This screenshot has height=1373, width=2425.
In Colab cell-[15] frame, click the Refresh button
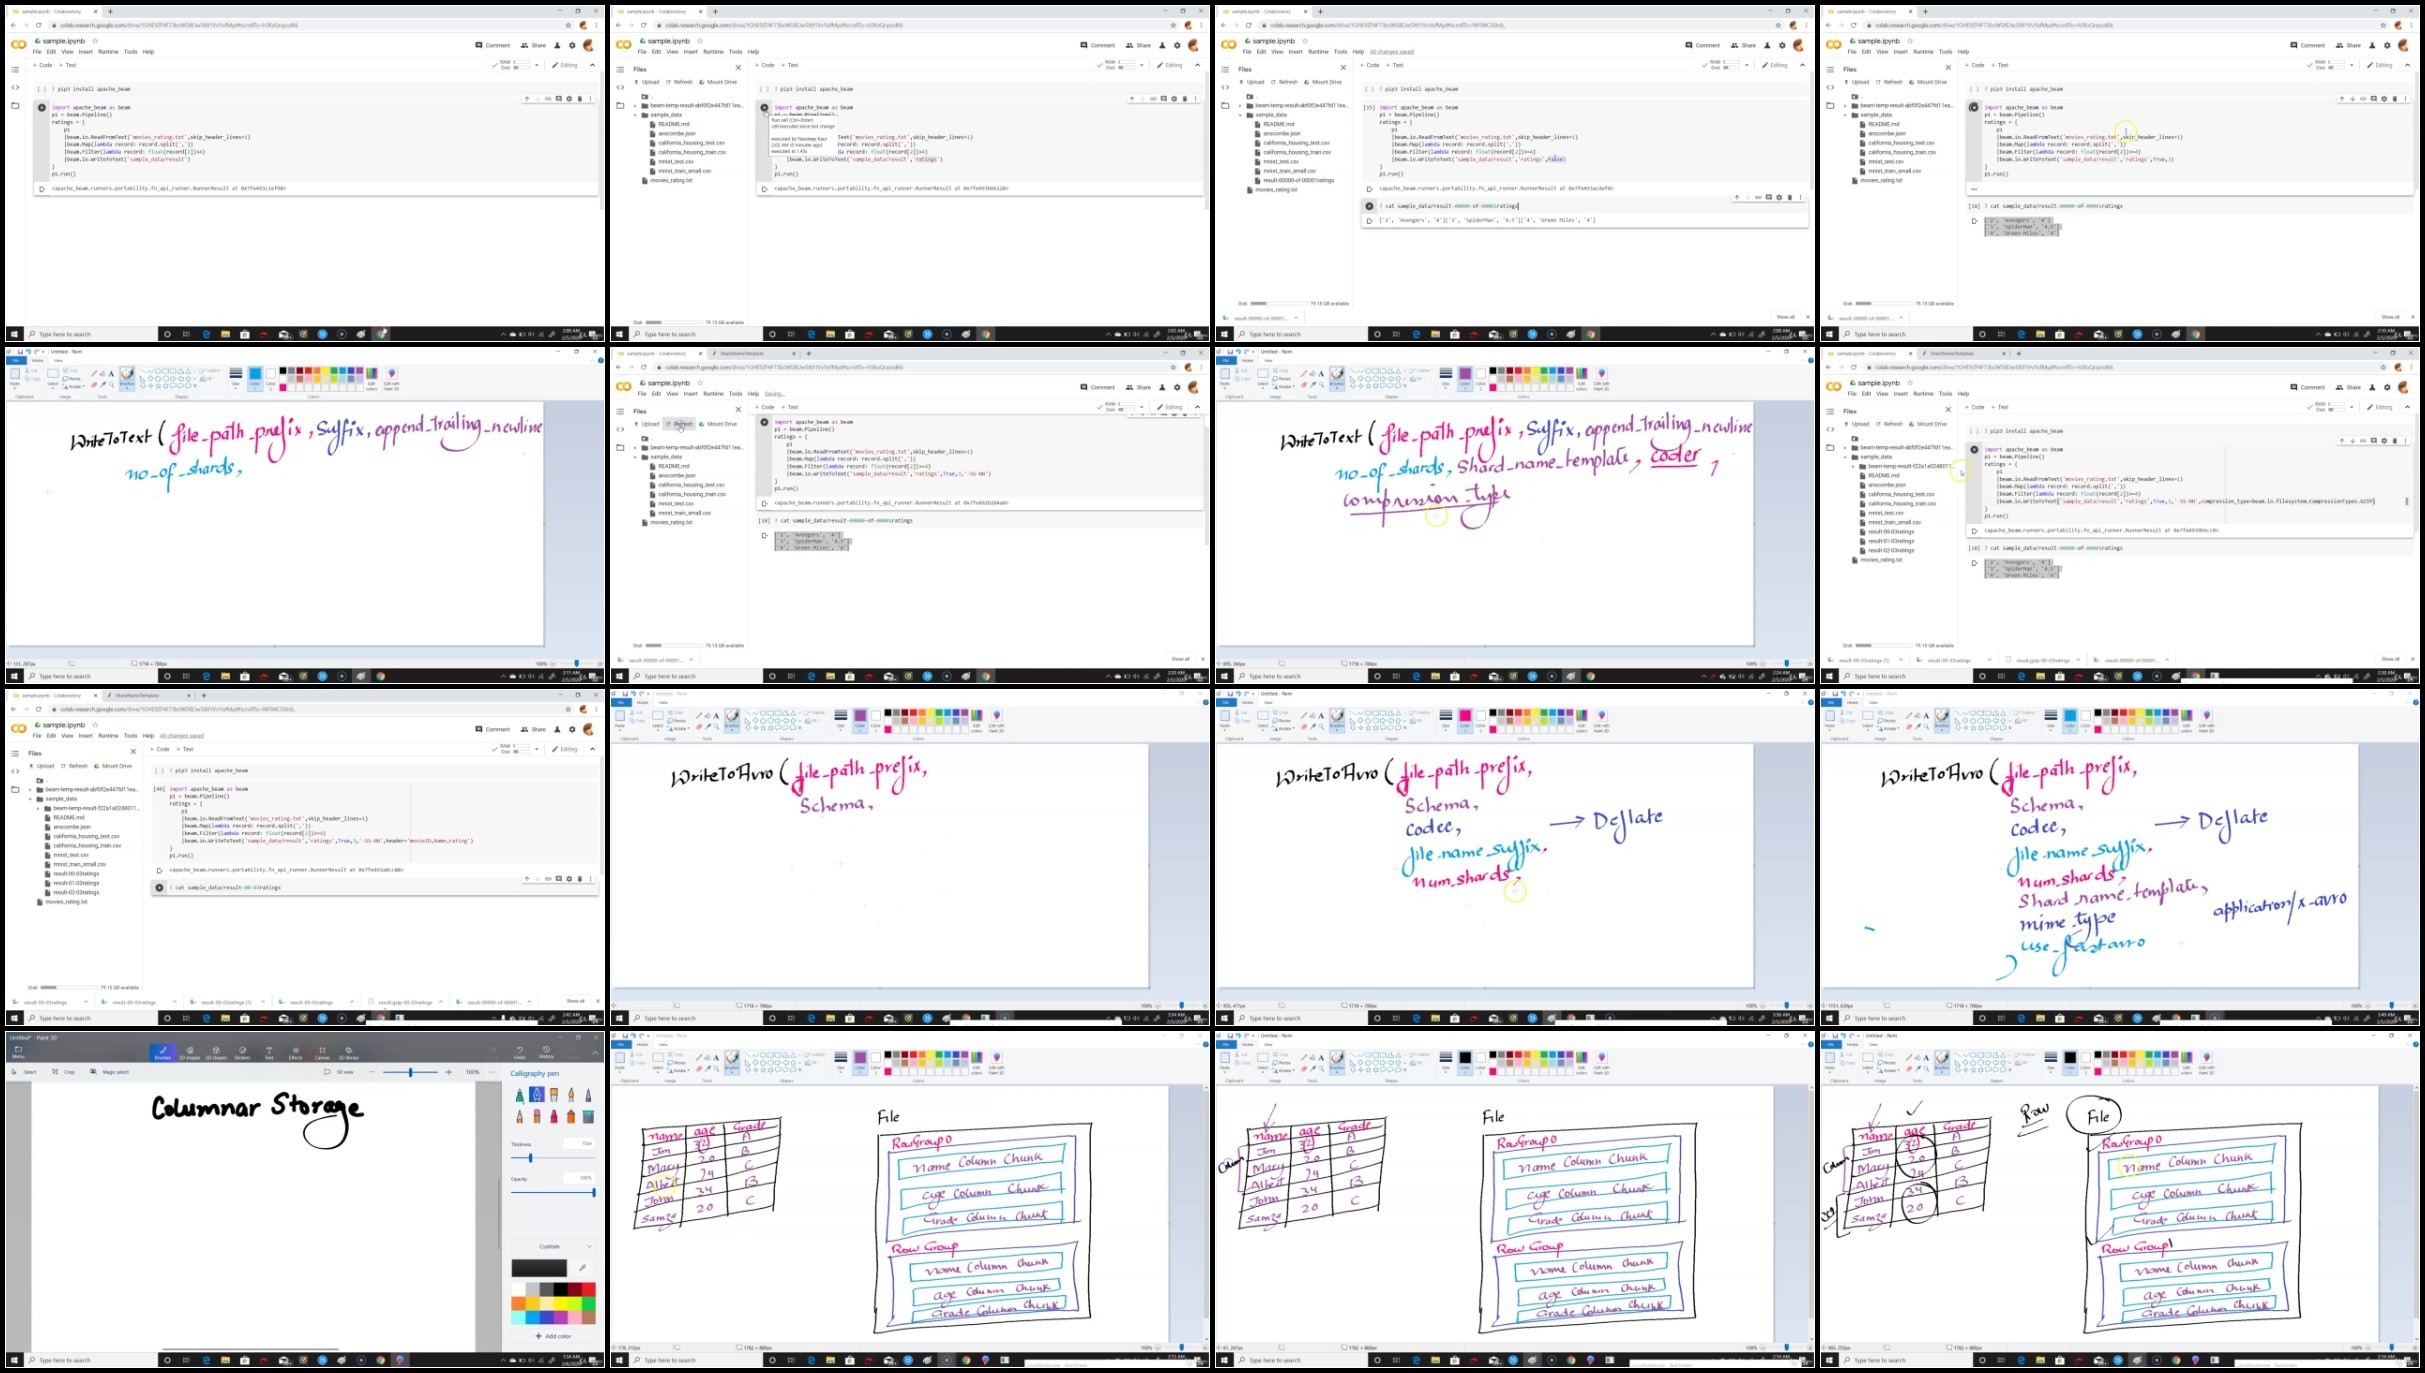tap(1284, 82)
